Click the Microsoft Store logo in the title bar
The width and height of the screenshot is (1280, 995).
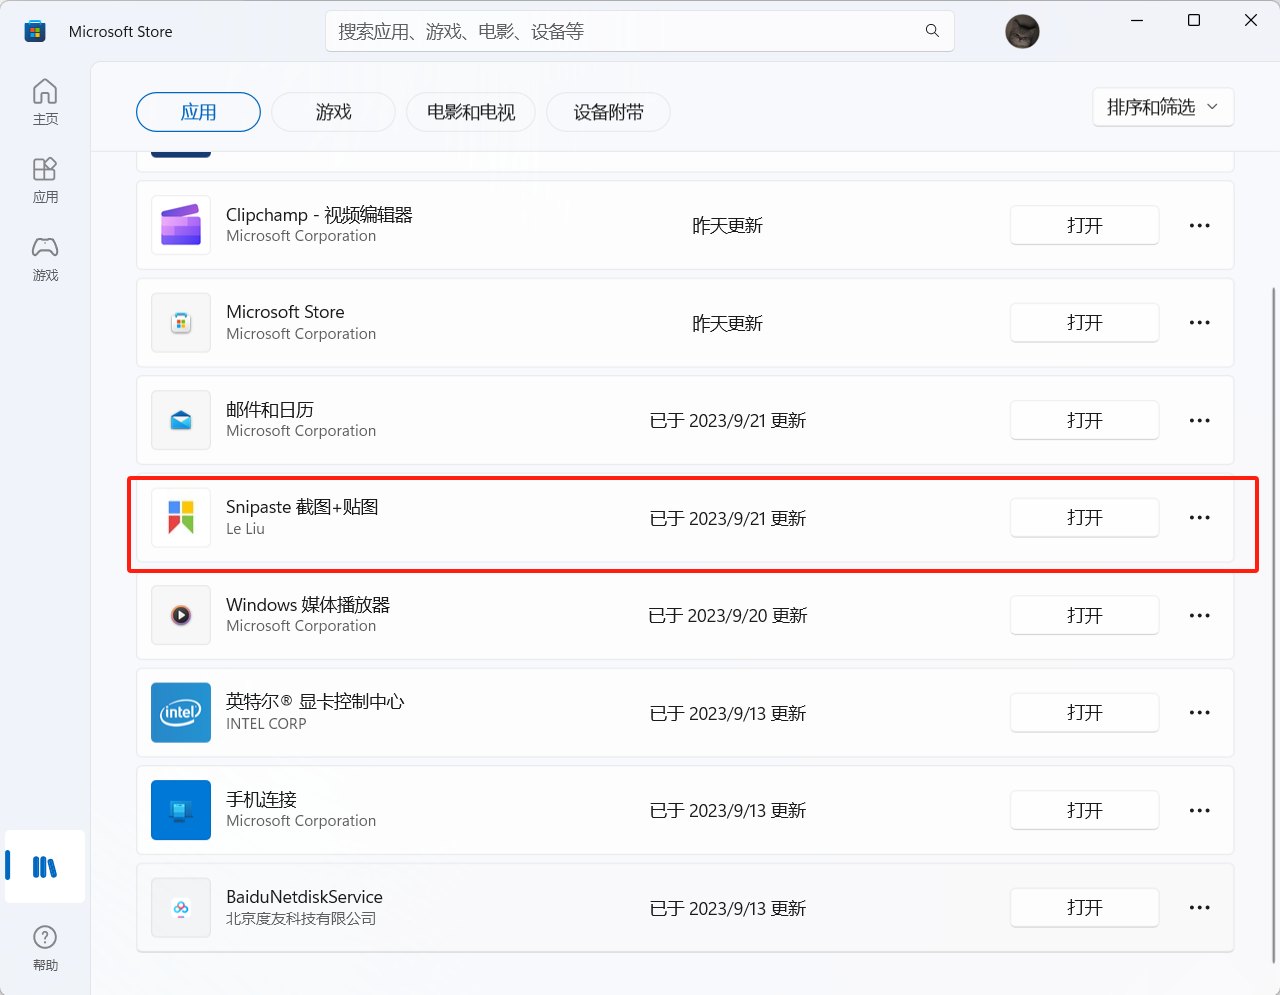pos(35,31)
